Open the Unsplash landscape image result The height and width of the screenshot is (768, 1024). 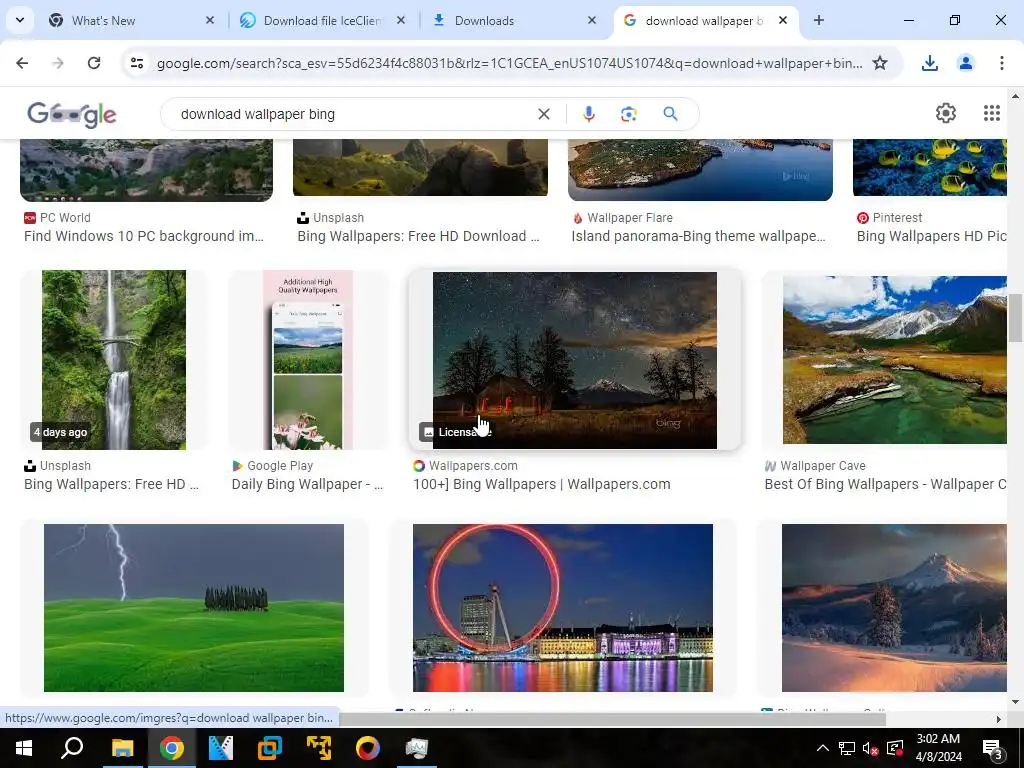click(x=420, y=167)
